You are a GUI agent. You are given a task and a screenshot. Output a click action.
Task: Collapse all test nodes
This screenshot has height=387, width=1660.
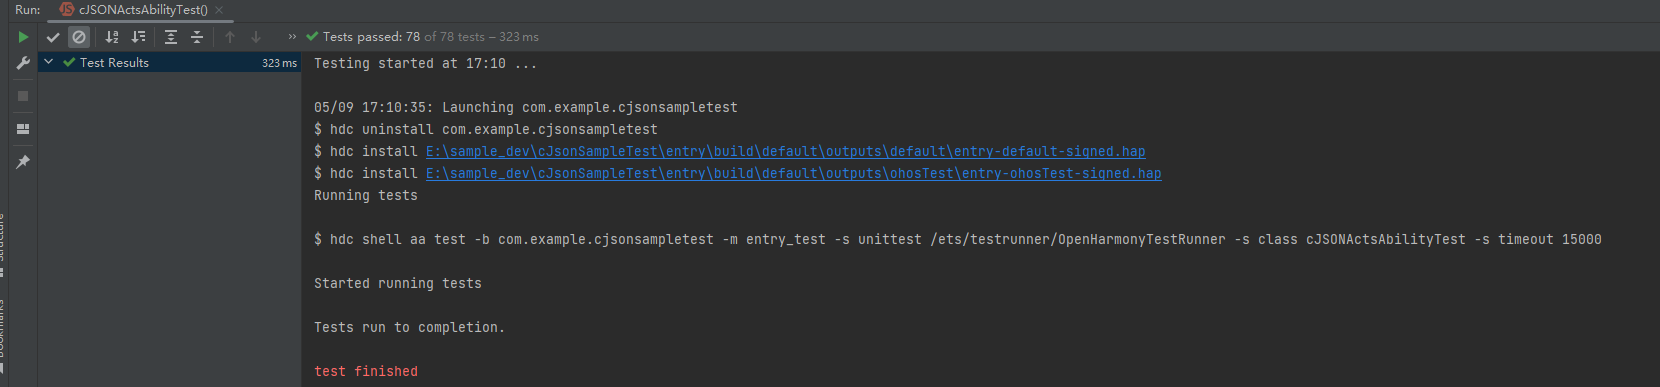197,37
